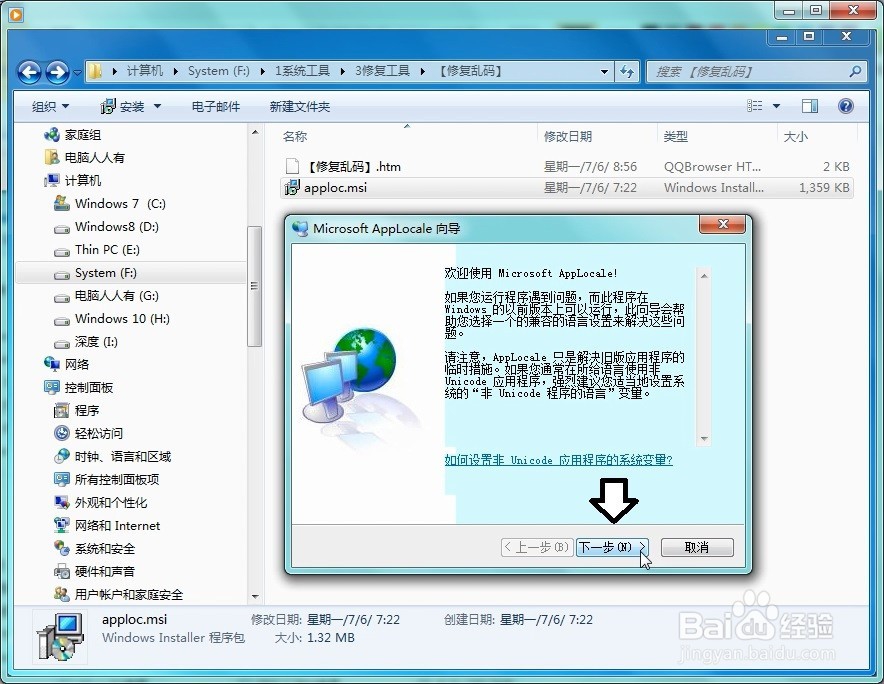Screen dimensions: 884x684
Task: Sort files by the 类型 column
Action: click(675, 136)
